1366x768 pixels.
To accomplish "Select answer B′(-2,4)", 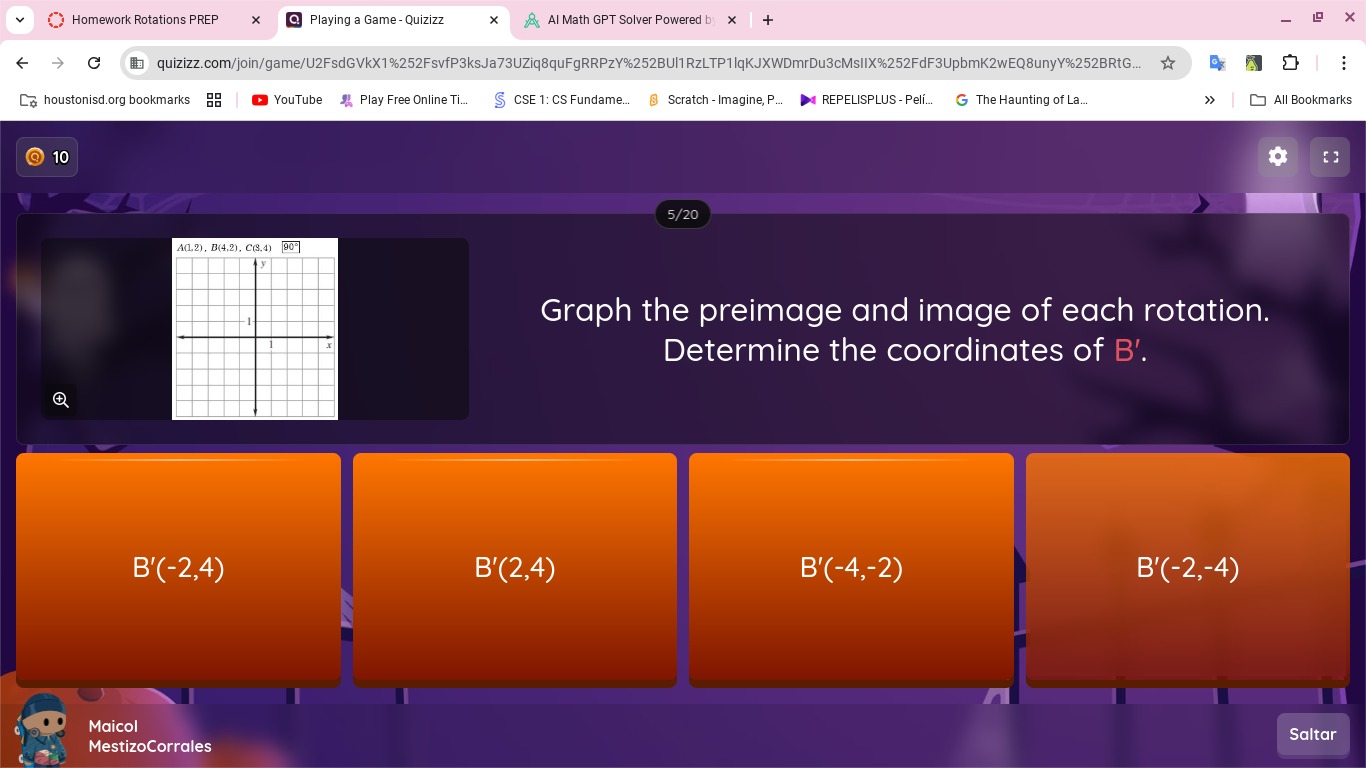I will pos(178,568).
